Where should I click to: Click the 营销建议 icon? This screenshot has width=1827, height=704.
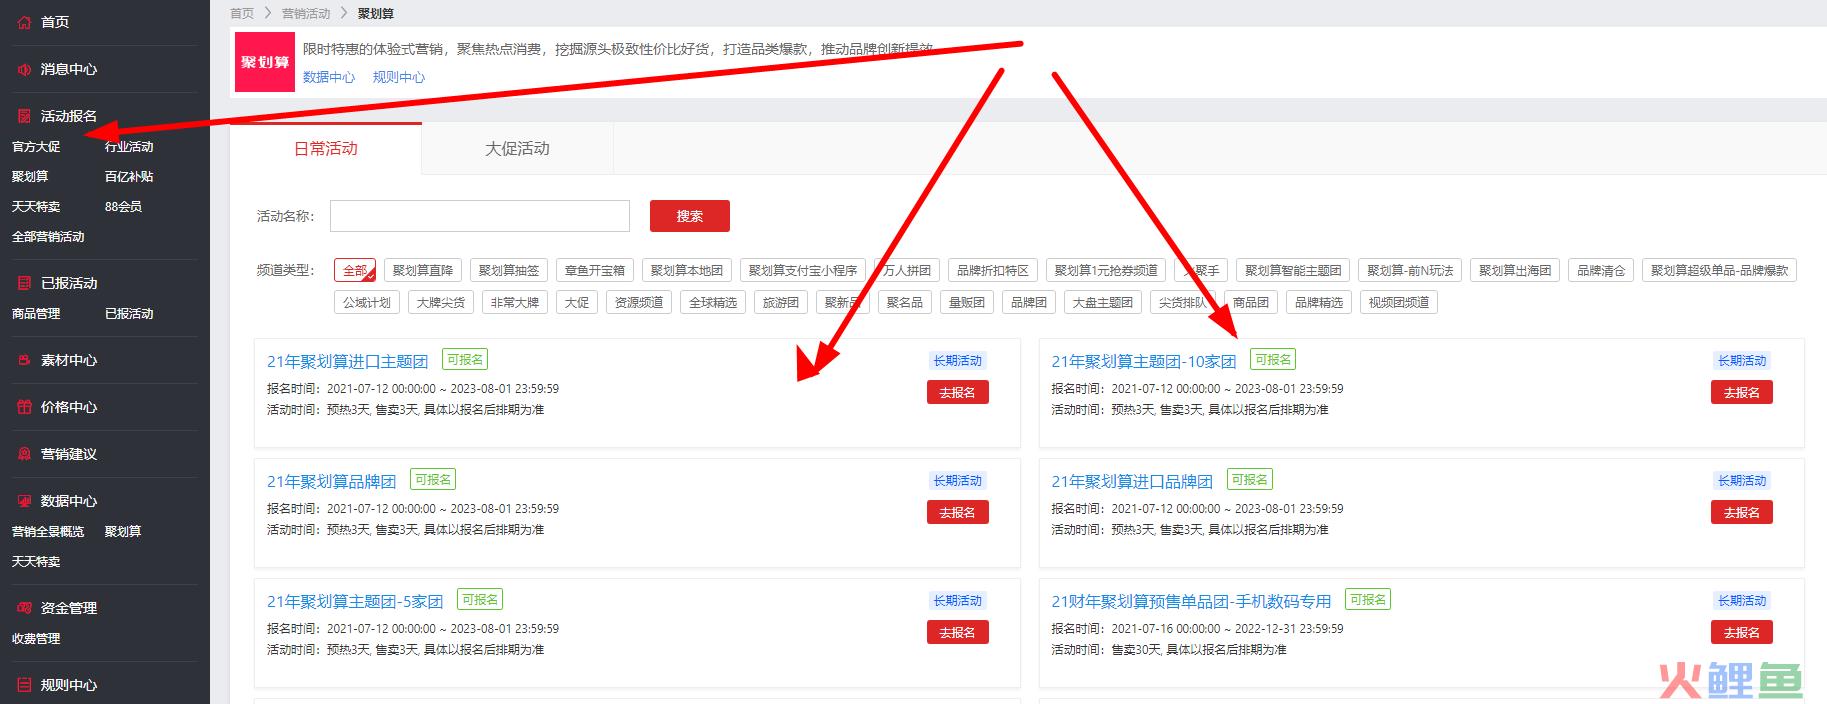tap(24, 454)
